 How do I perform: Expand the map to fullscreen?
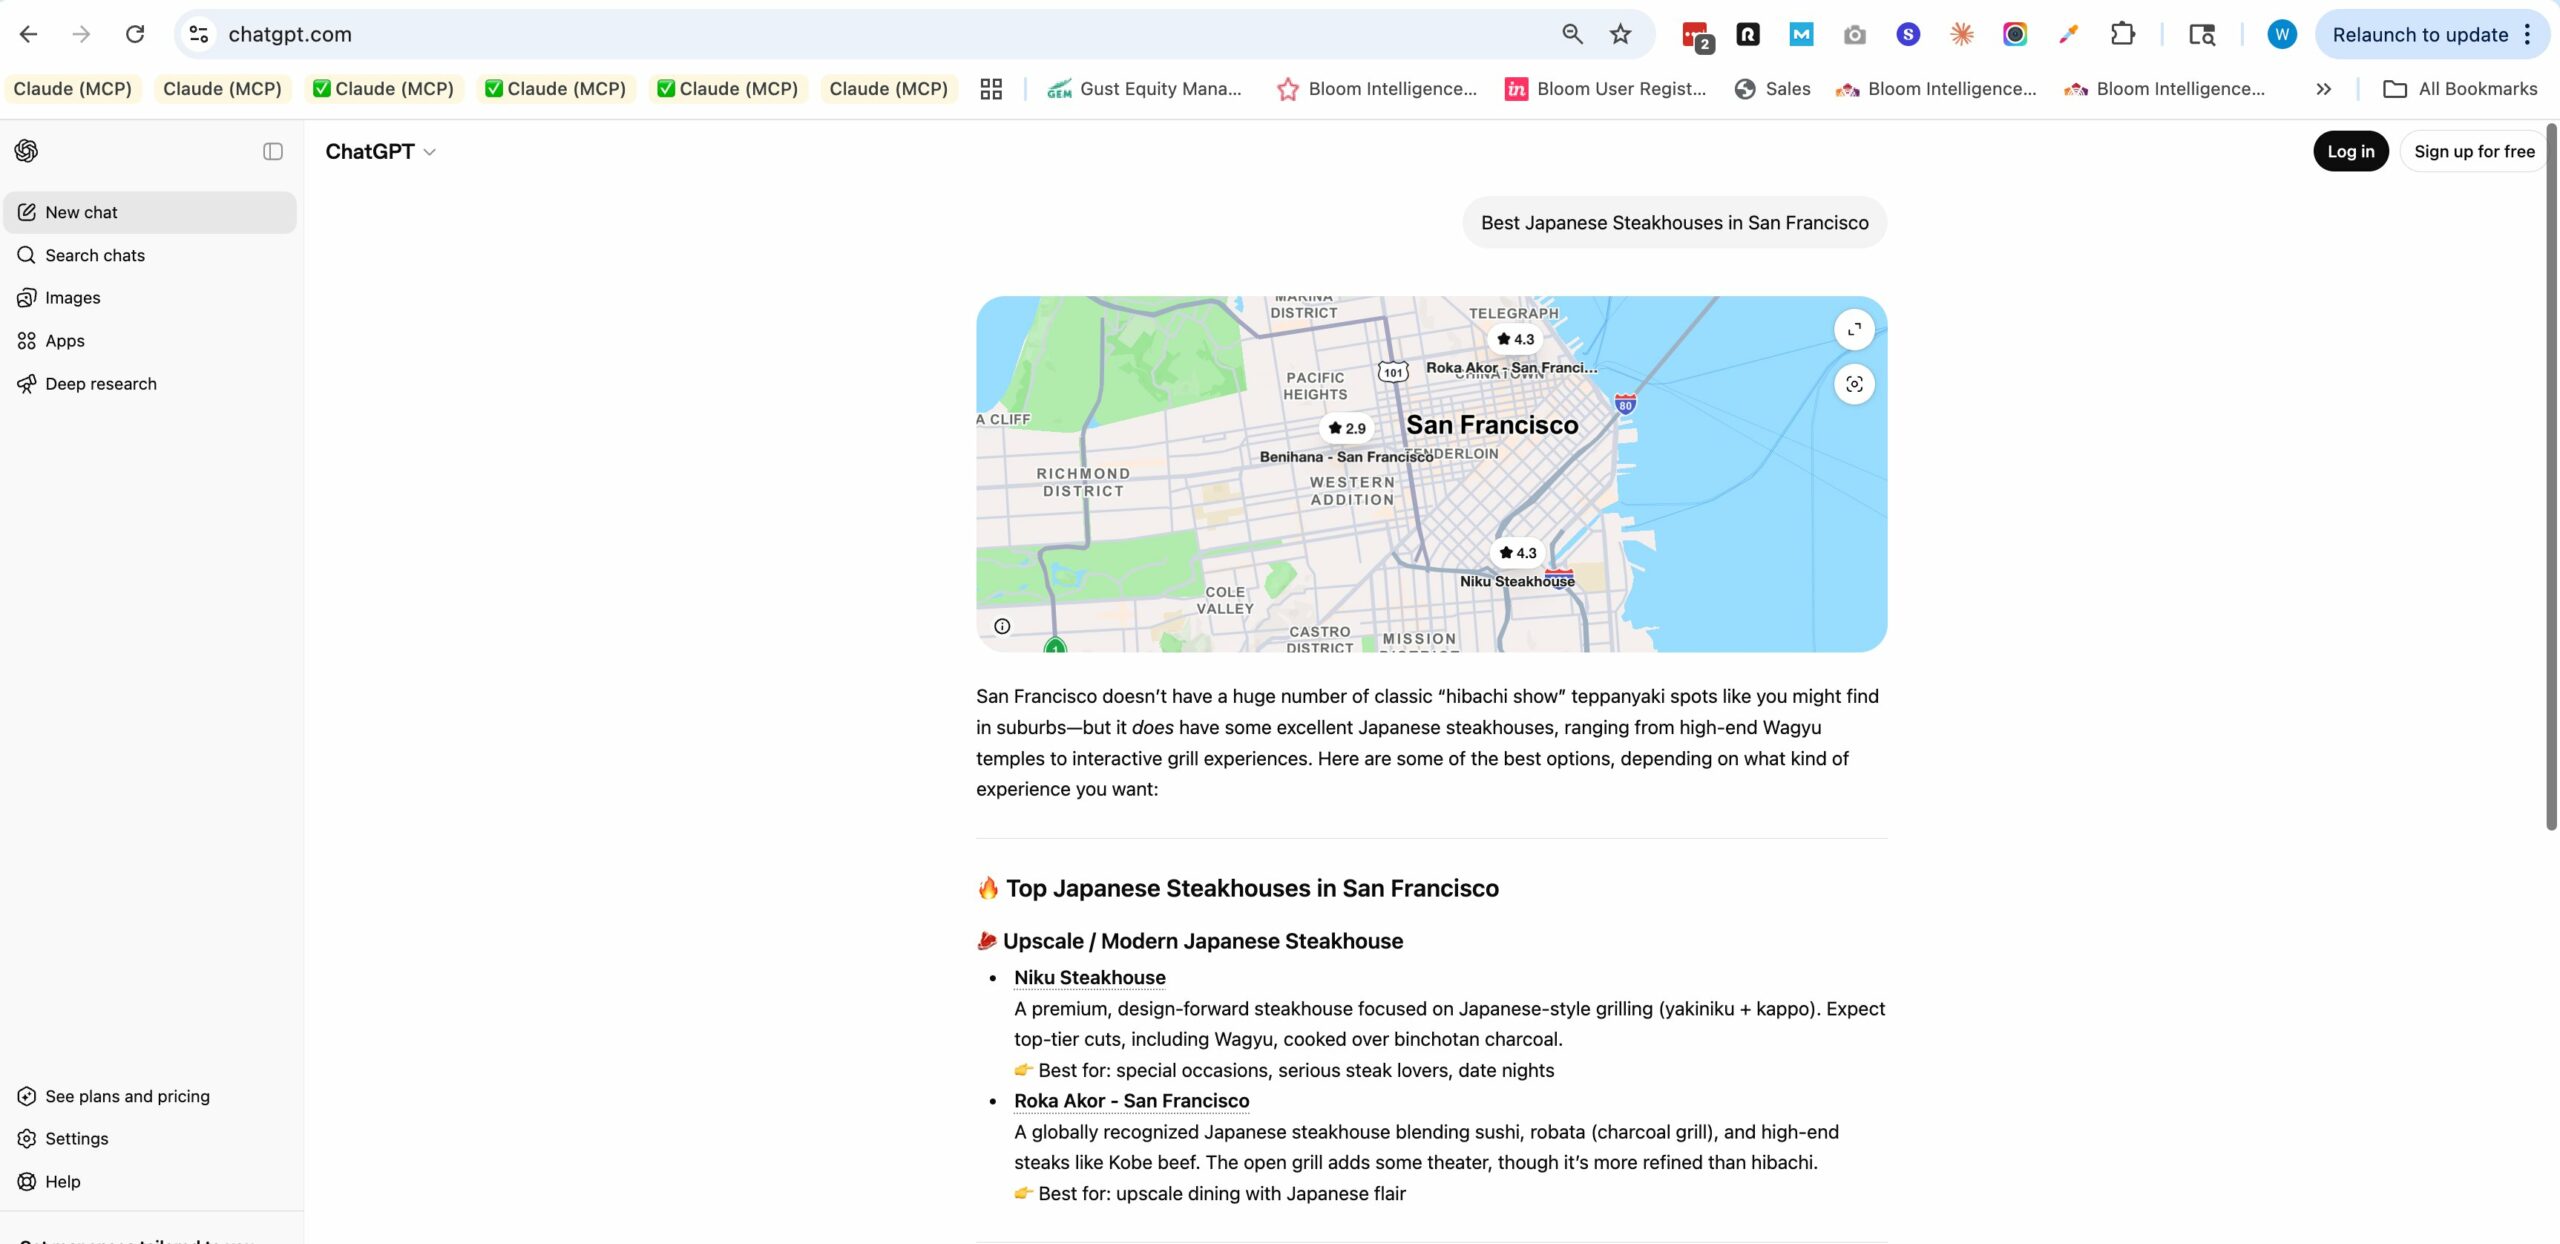pos(1853,329)
